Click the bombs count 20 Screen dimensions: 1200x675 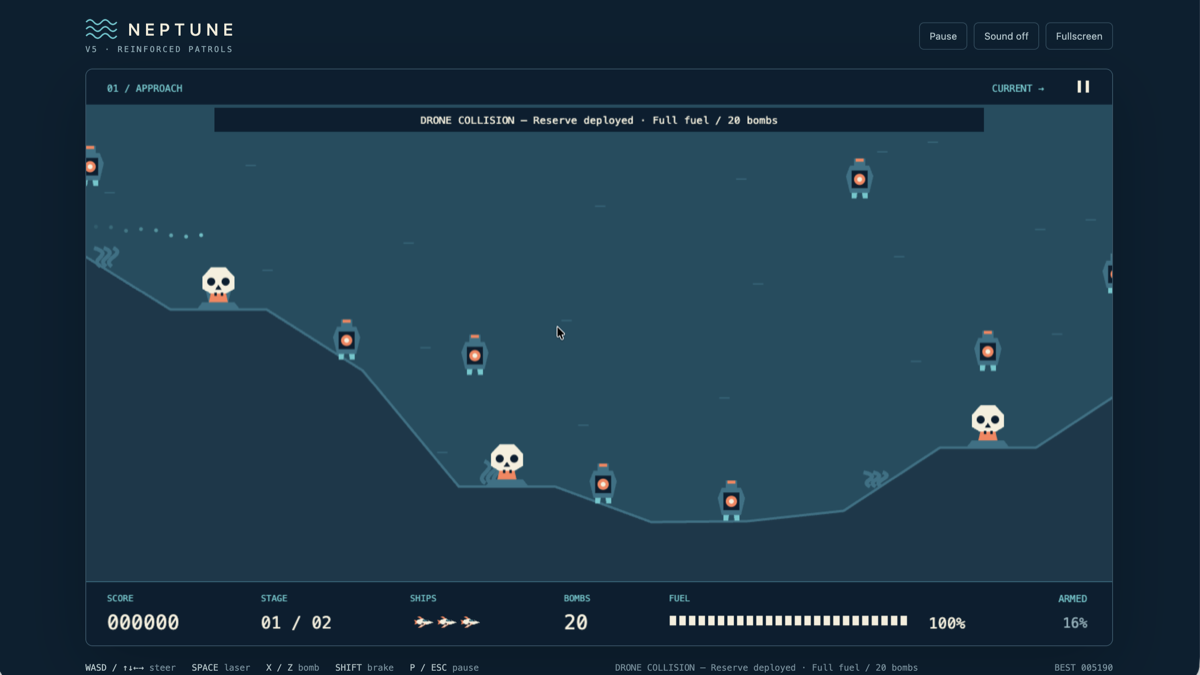pos(576,622)
